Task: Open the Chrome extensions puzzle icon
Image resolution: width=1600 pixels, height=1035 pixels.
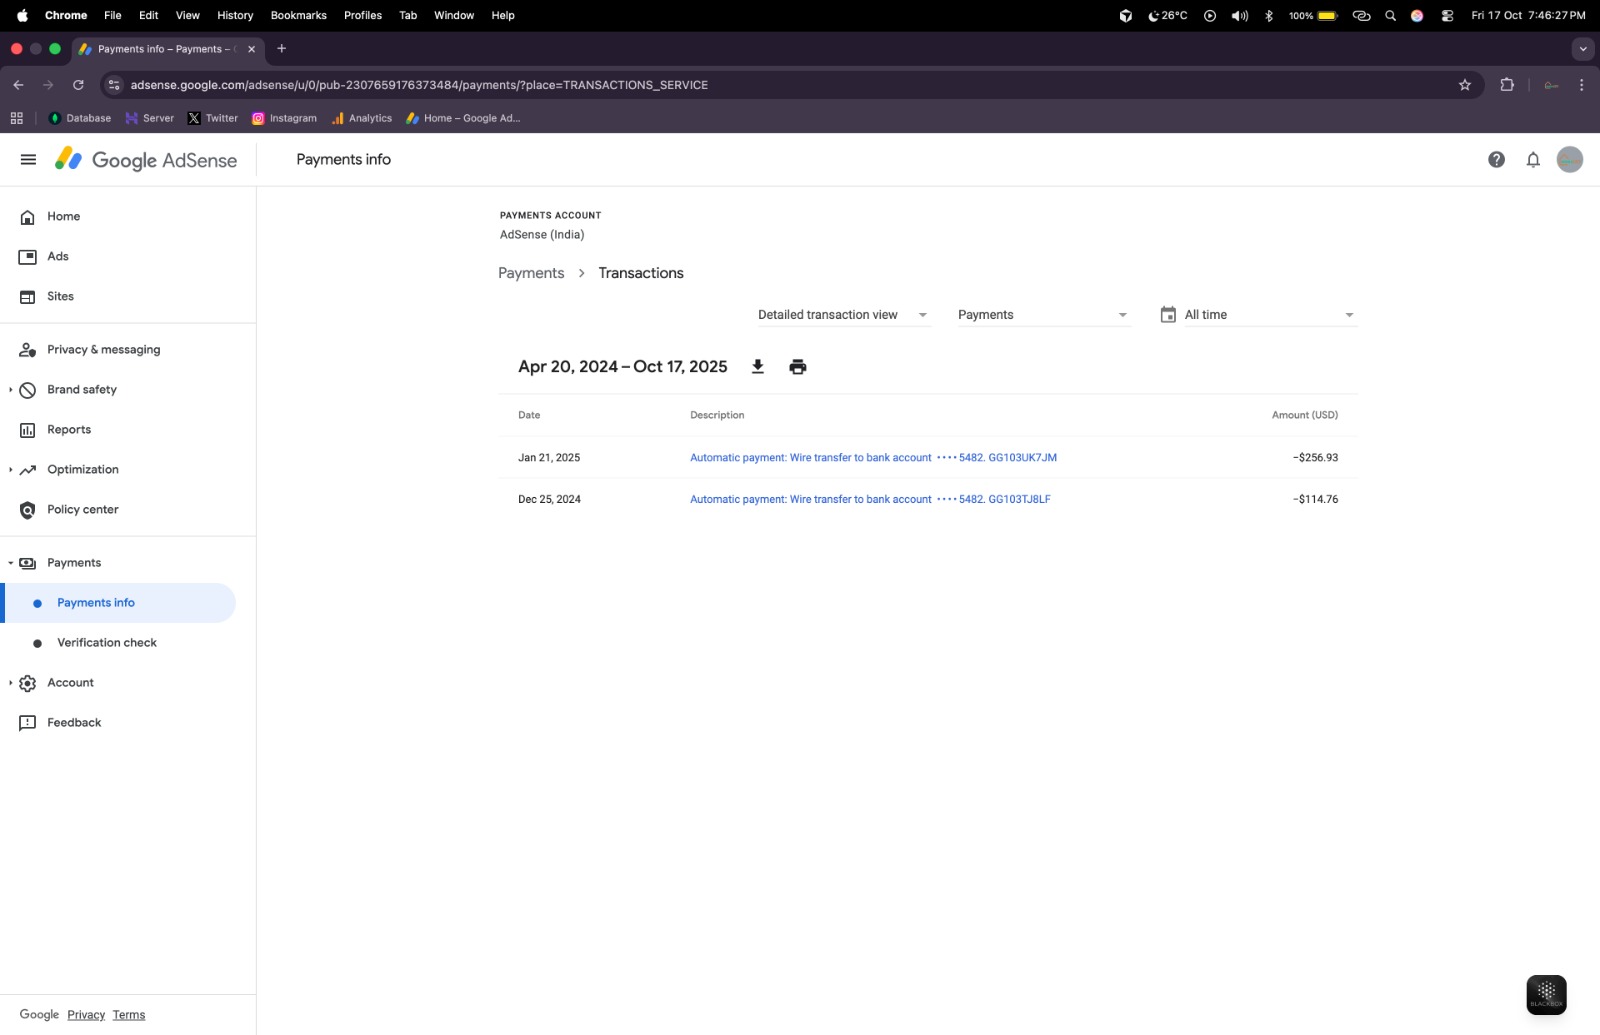Action: [x=1506, y=85]
